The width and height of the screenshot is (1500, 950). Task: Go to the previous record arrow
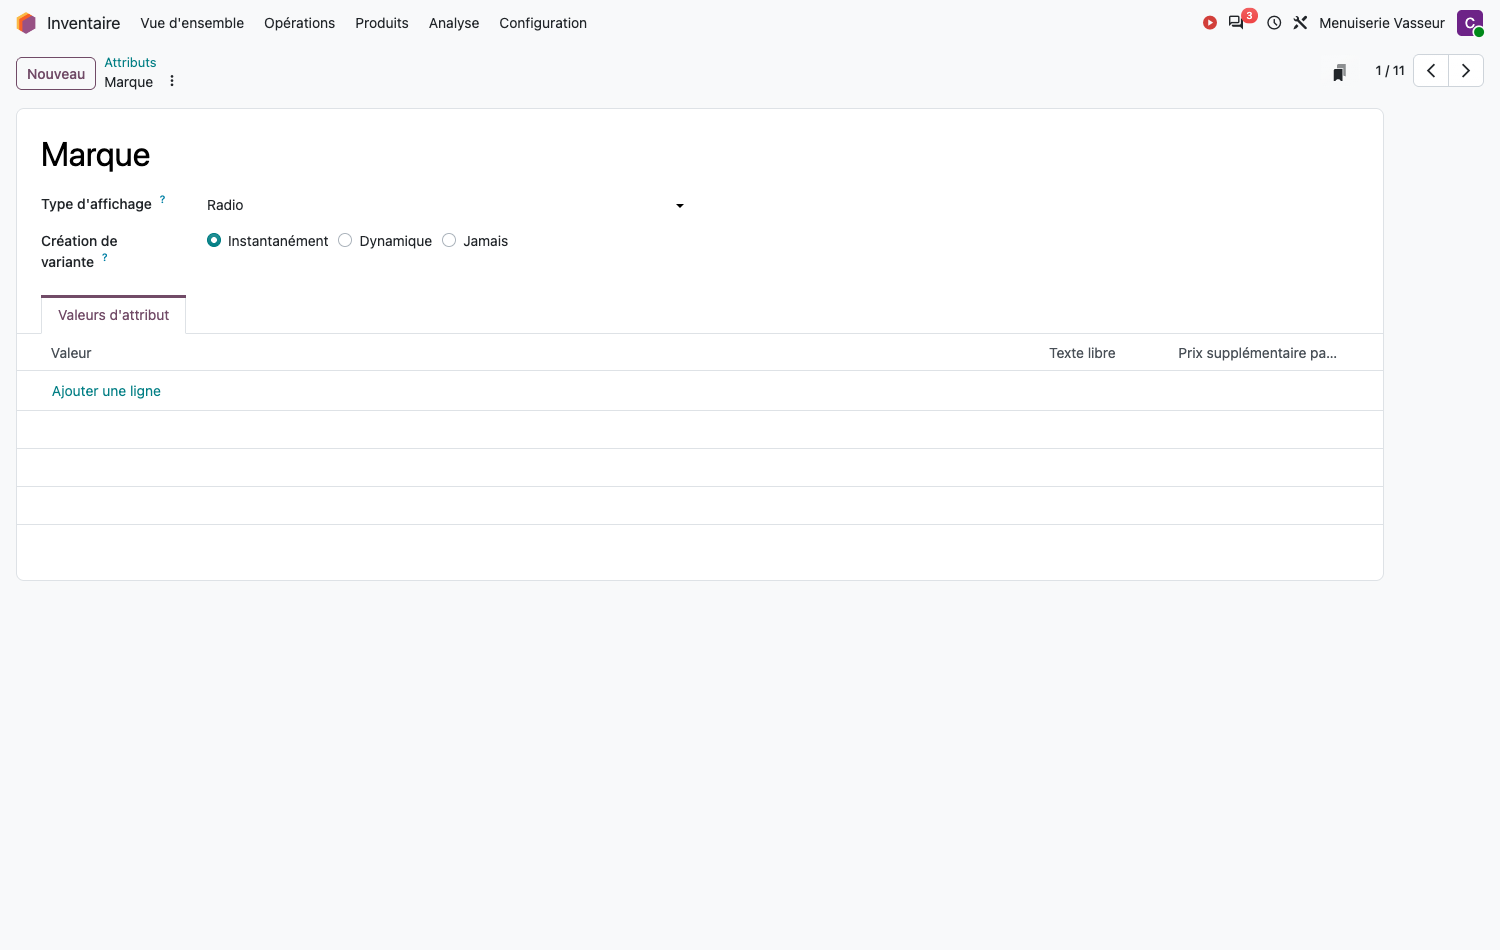click(x=1431, y=71)
